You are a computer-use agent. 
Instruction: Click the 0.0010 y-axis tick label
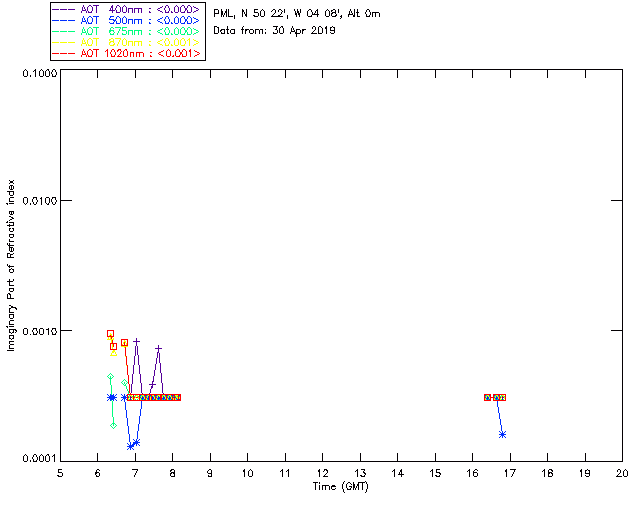point(40,331)
